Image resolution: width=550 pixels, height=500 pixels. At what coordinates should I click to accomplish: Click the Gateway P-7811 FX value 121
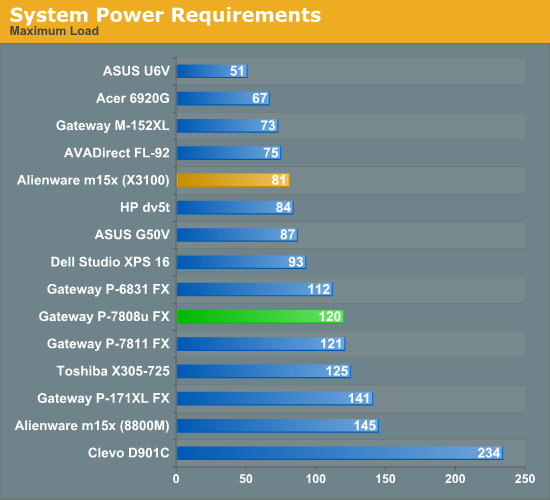[x=331, y=344]
